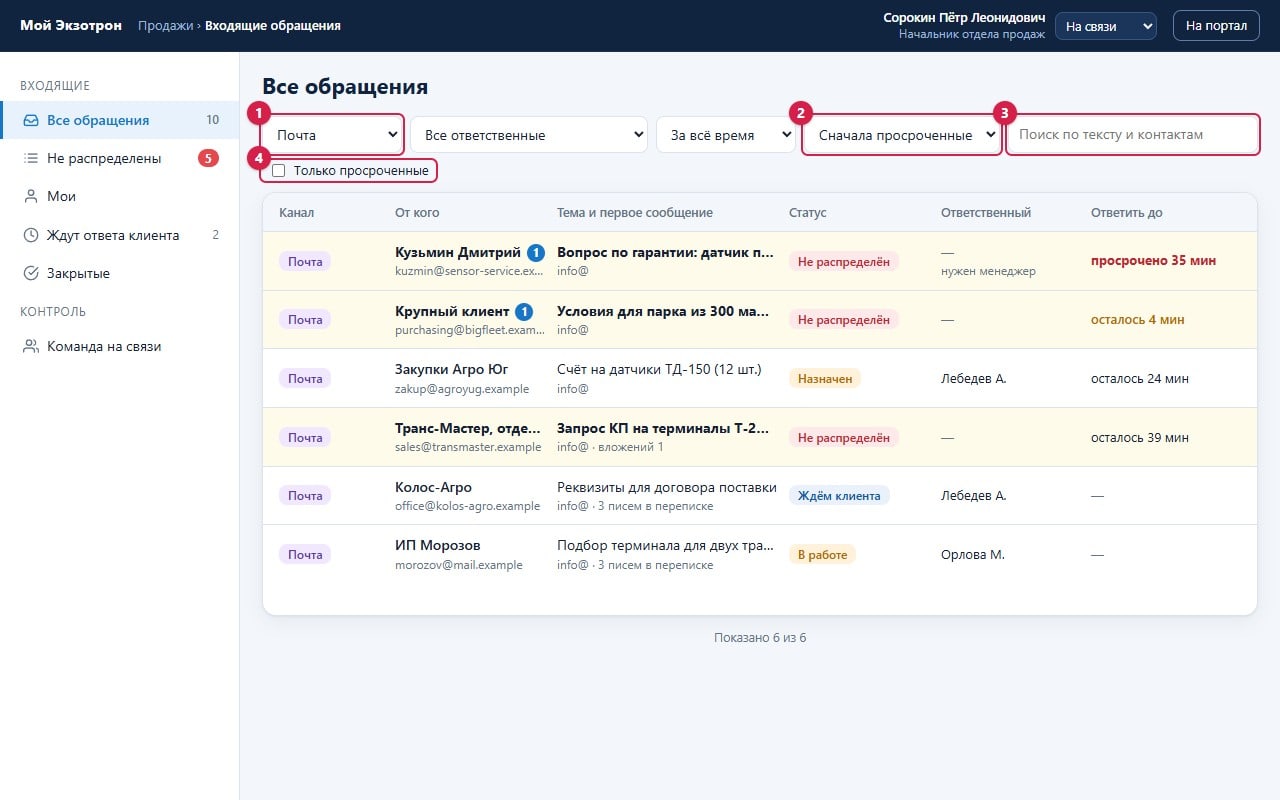Click the team icon beside Команда на связи

[x=31, y=346]
